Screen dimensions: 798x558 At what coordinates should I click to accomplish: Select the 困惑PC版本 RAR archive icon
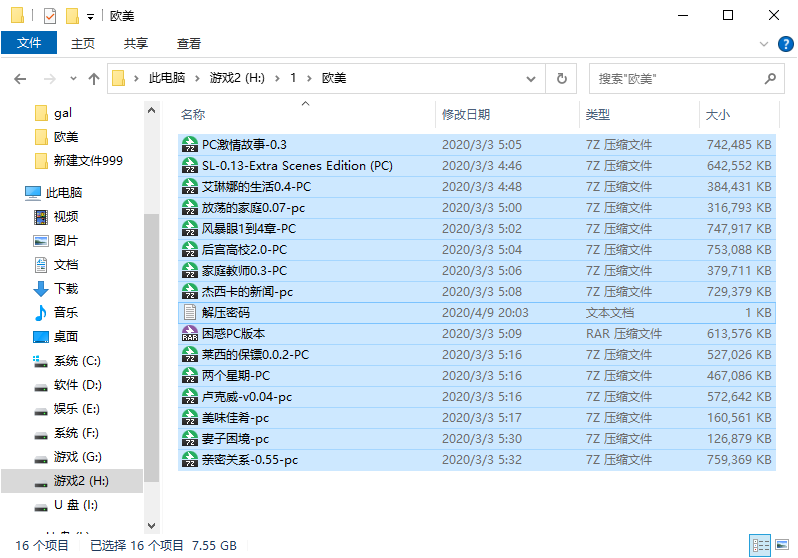[x=190, y=333]
